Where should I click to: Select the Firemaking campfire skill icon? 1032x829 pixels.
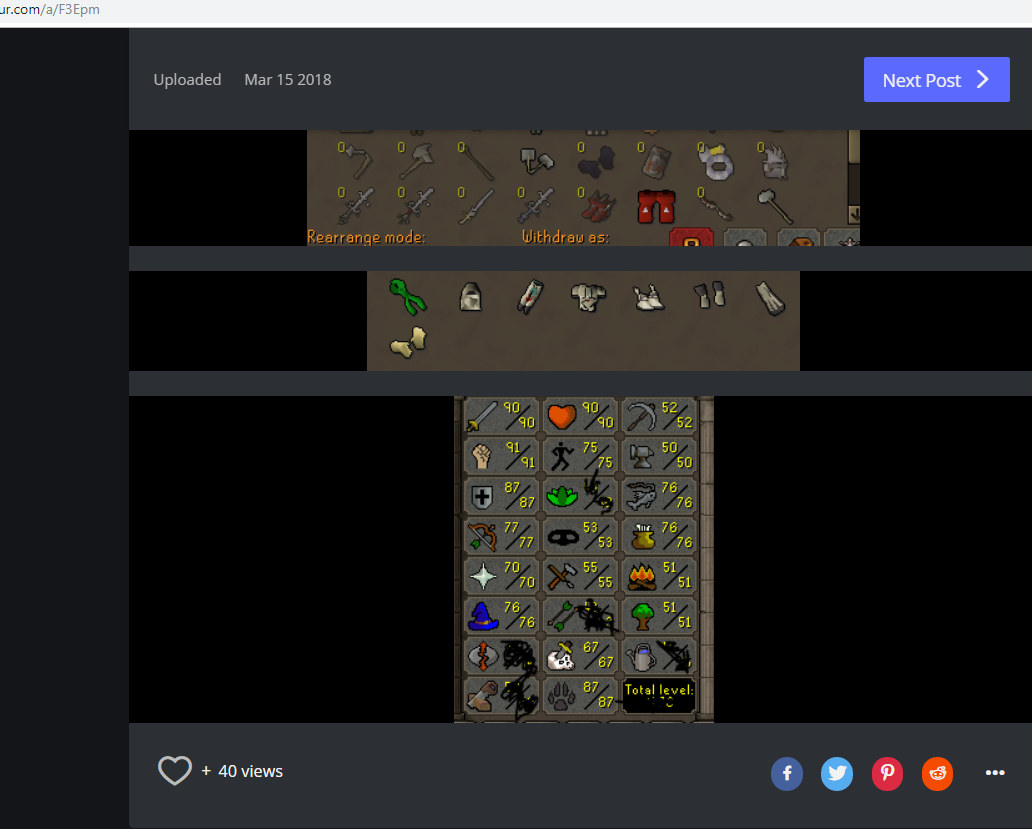click(x=641, y=576)
